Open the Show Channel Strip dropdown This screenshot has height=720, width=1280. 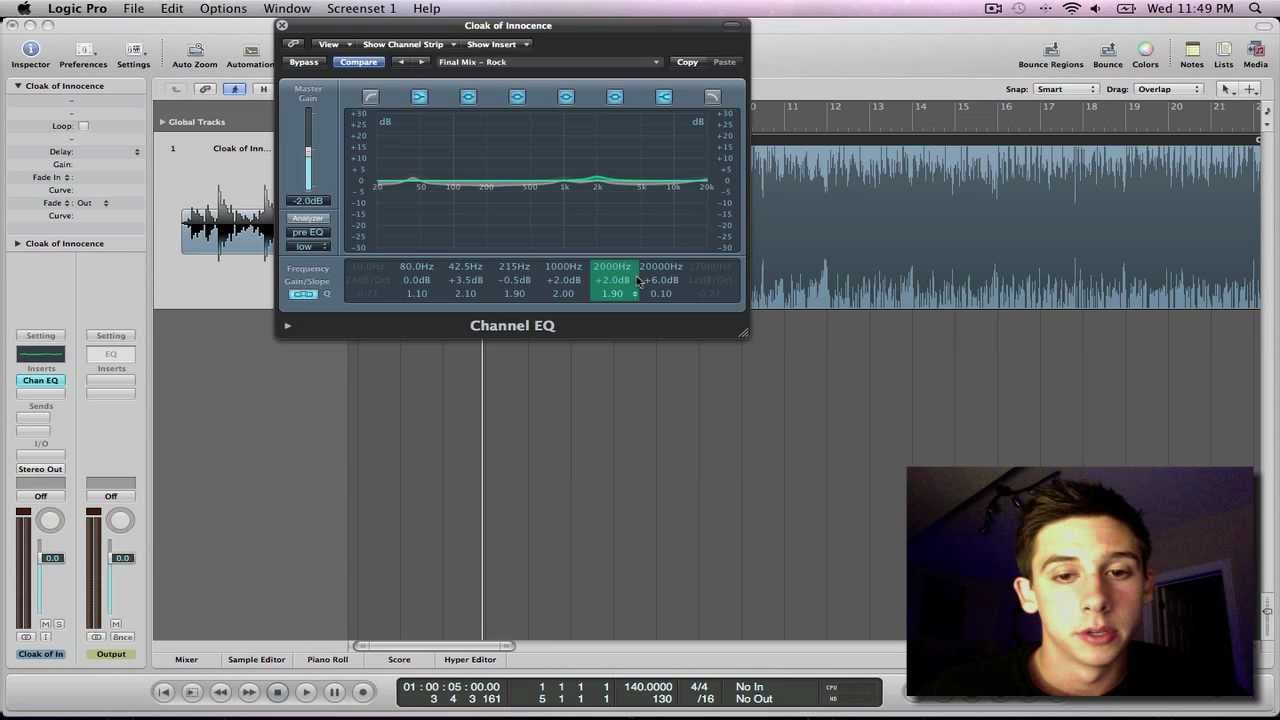point(409,44)
